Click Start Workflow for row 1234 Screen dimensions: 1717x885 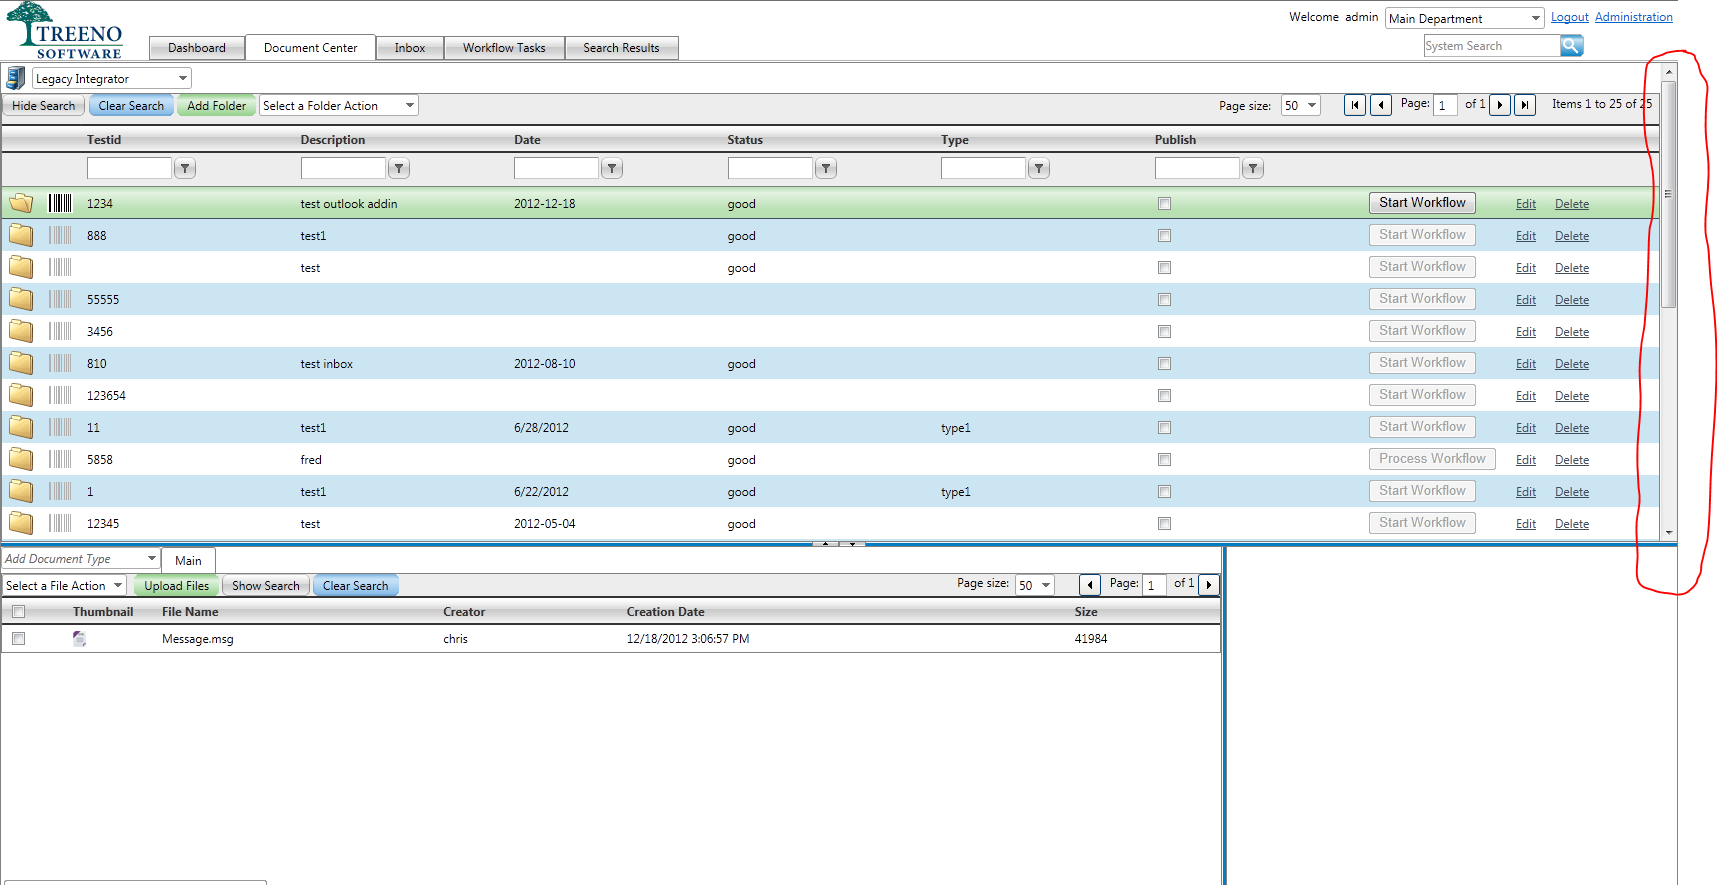click(1422, 203)
